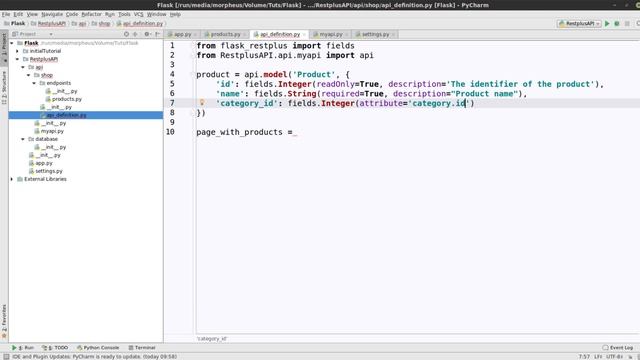Expand External Libraries node

(12, 179)
